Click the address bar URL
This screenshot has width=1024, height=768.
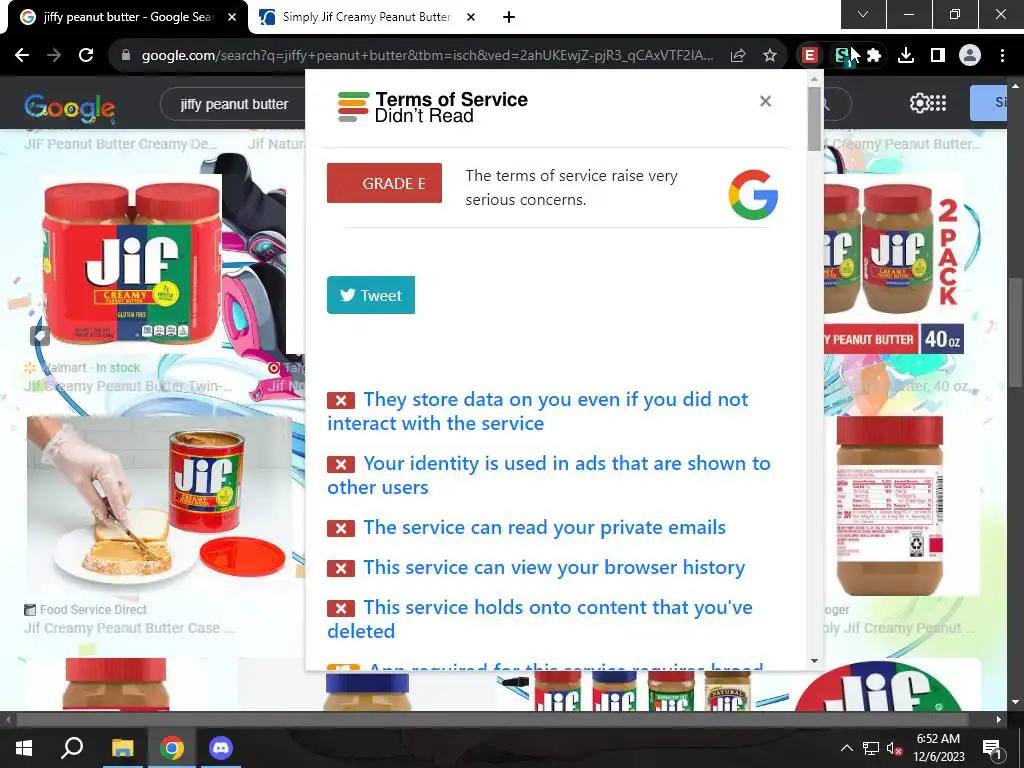coord(428,56)
